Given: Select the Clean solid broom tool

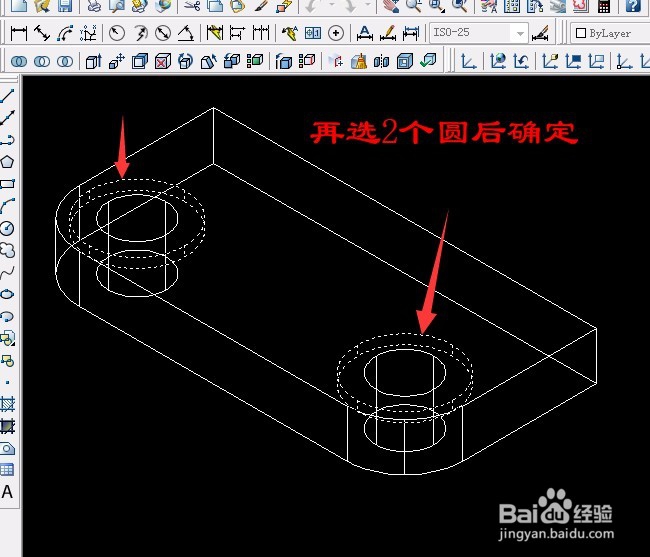Looking at the screenshot, I should 359,62.
